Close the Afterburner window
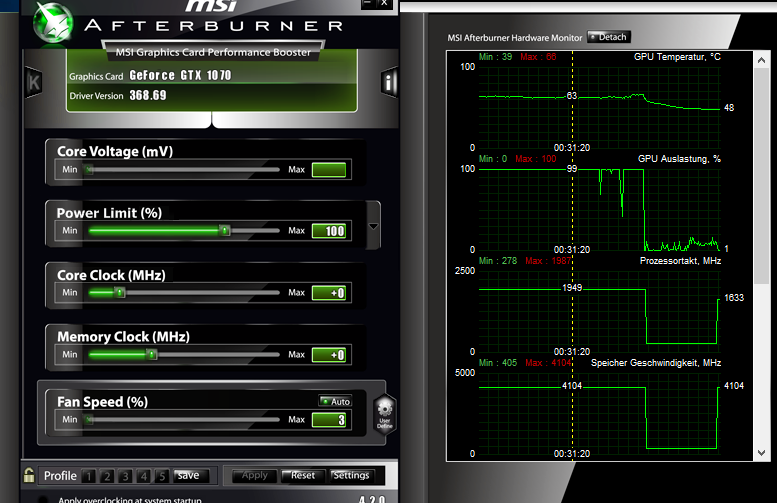Viewport: 777px width, 503px height. click(384, 3)
